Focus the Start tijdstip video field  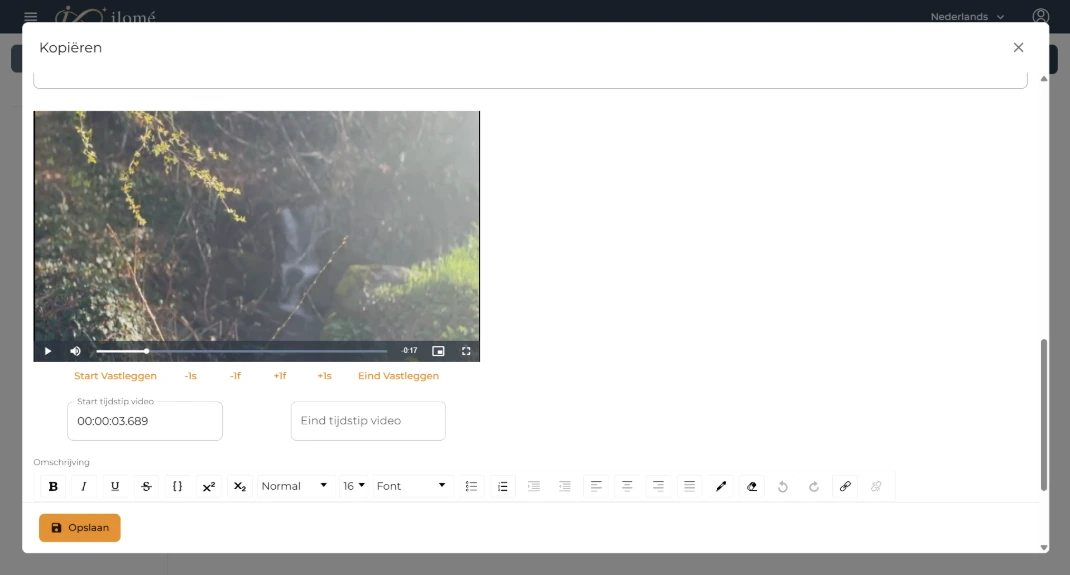coord(145,421)
